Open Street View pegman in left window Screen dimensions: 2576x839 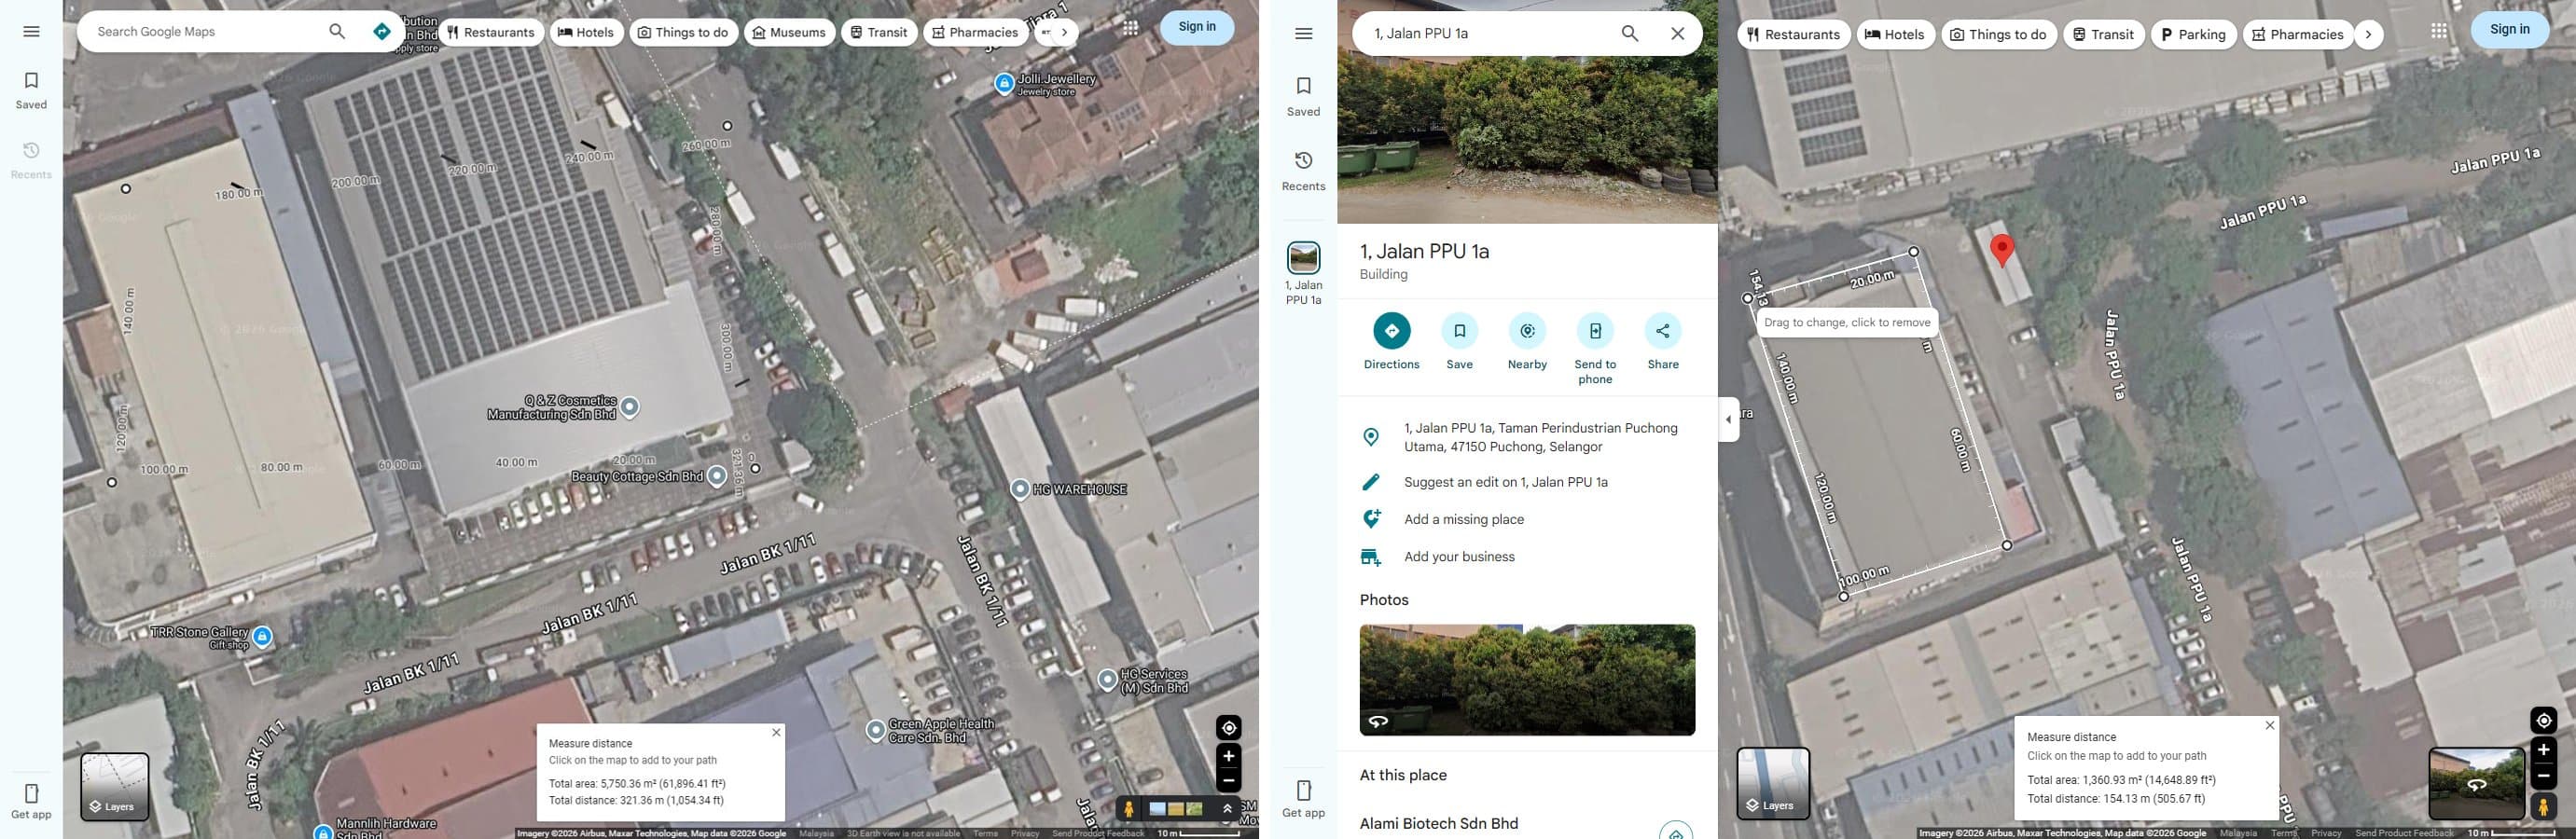[x=1129, y=808]
